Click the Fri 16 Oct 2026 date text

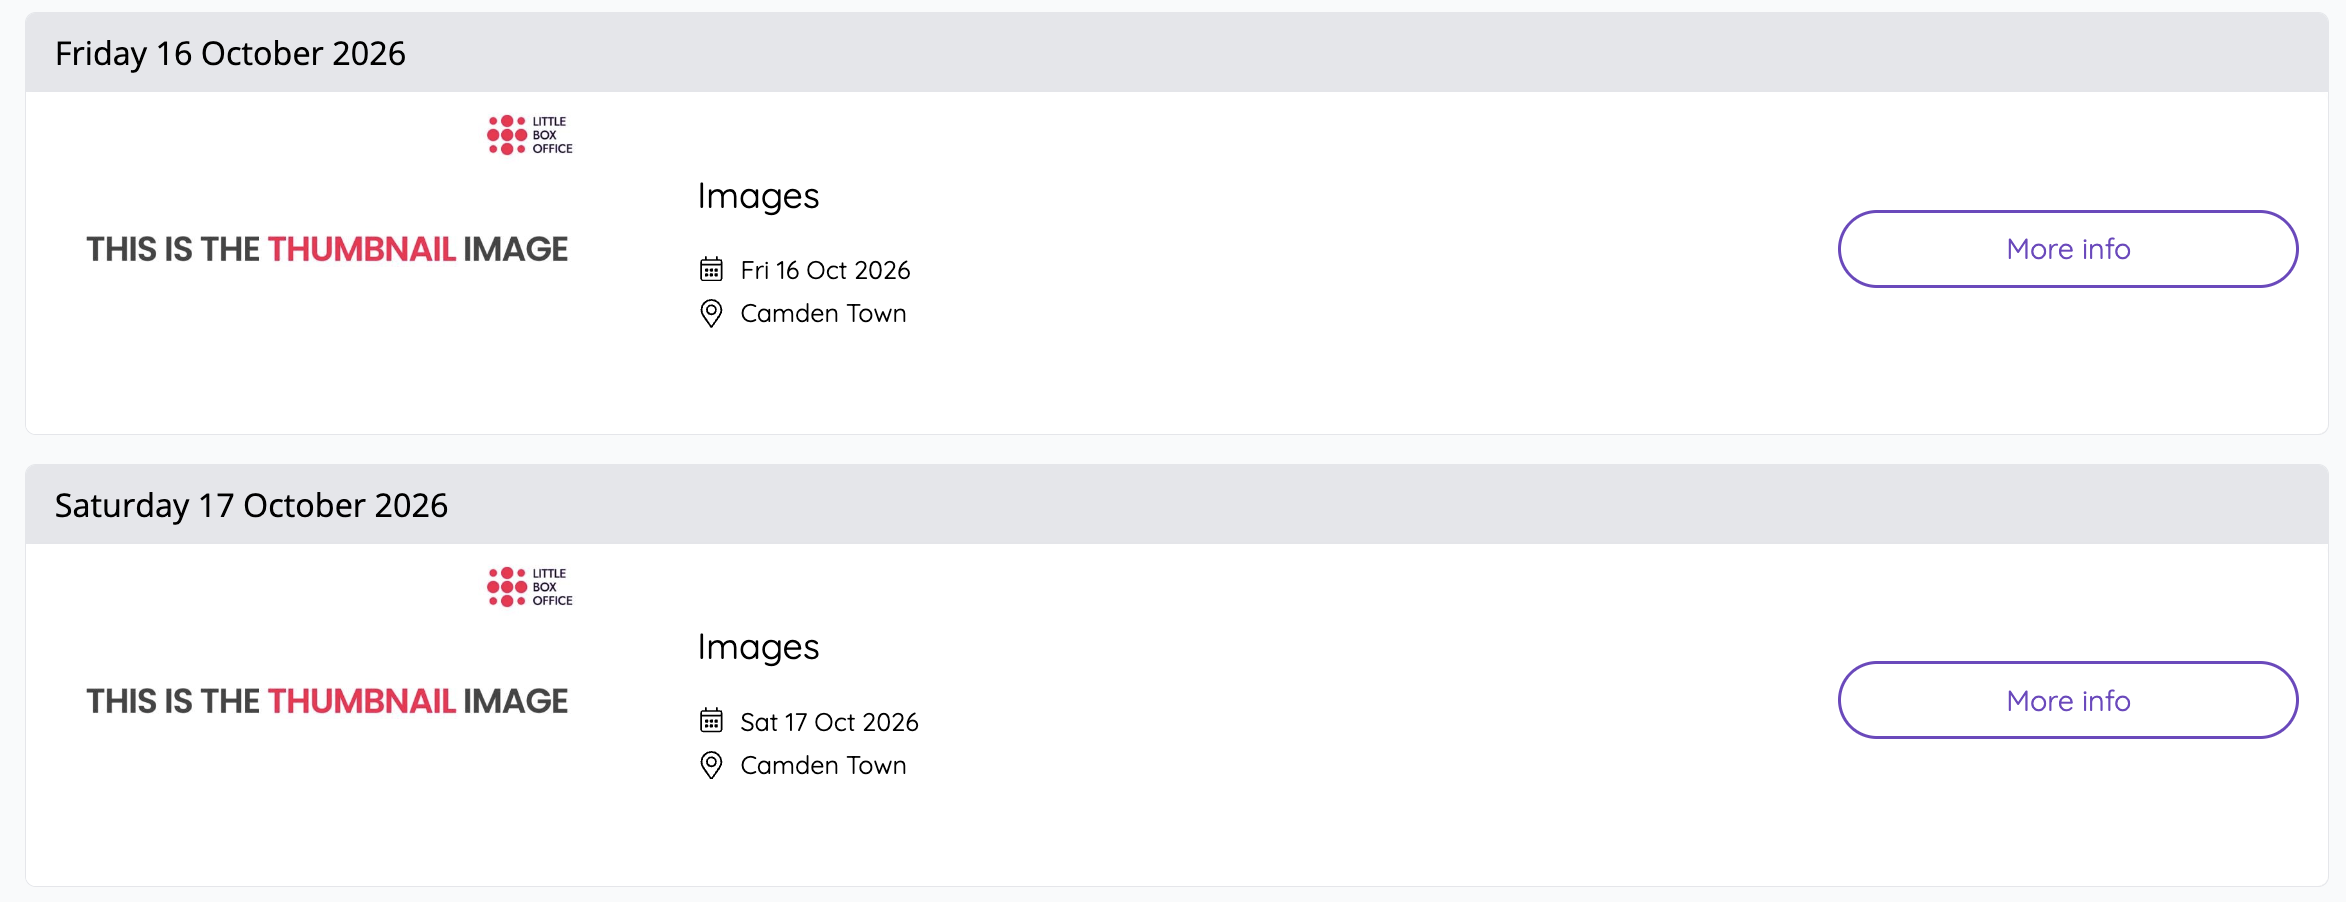click(x=825, y=270)
